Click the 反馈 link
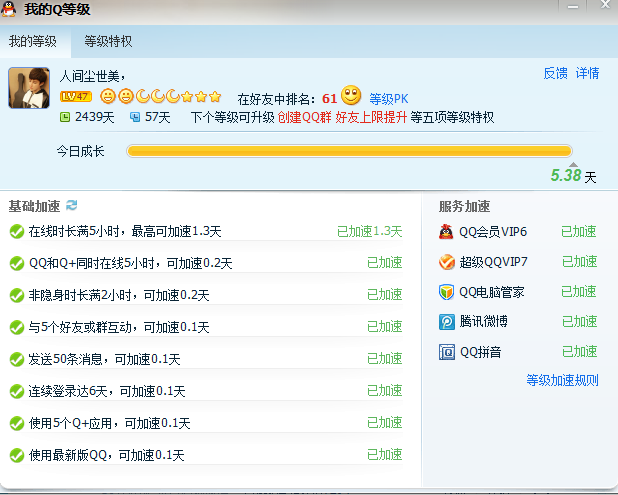618x495 pixels. (x=555, y=73)
